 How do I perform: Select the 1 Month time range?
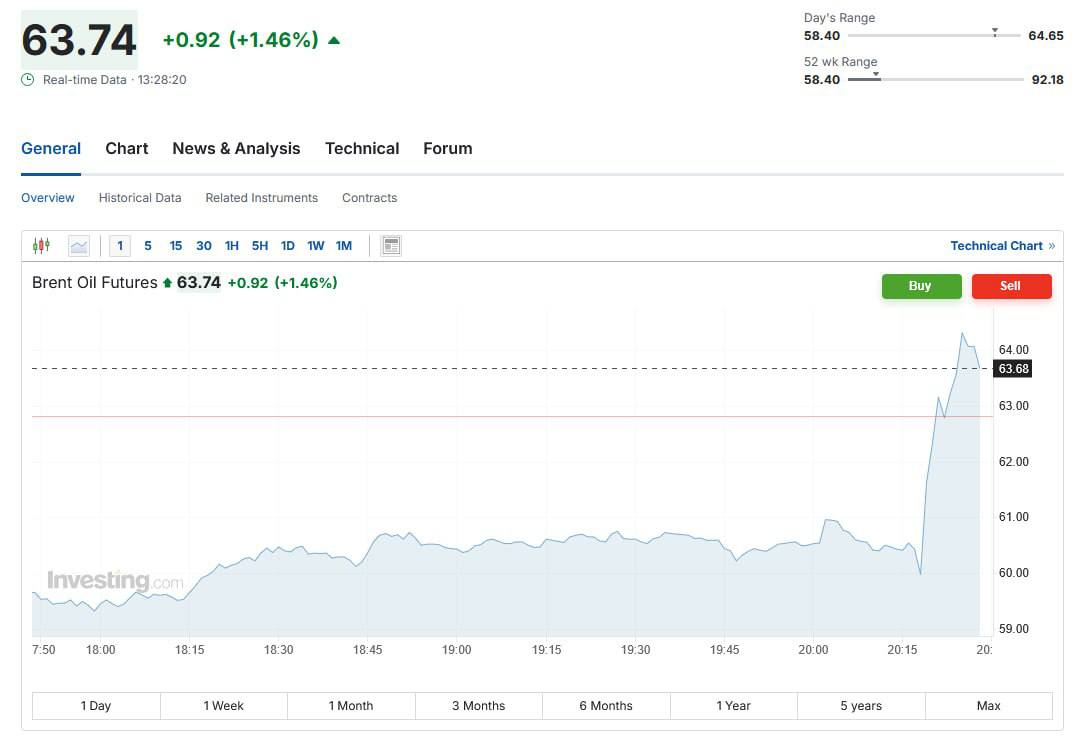pyautogui.click(x=351, y=706)
